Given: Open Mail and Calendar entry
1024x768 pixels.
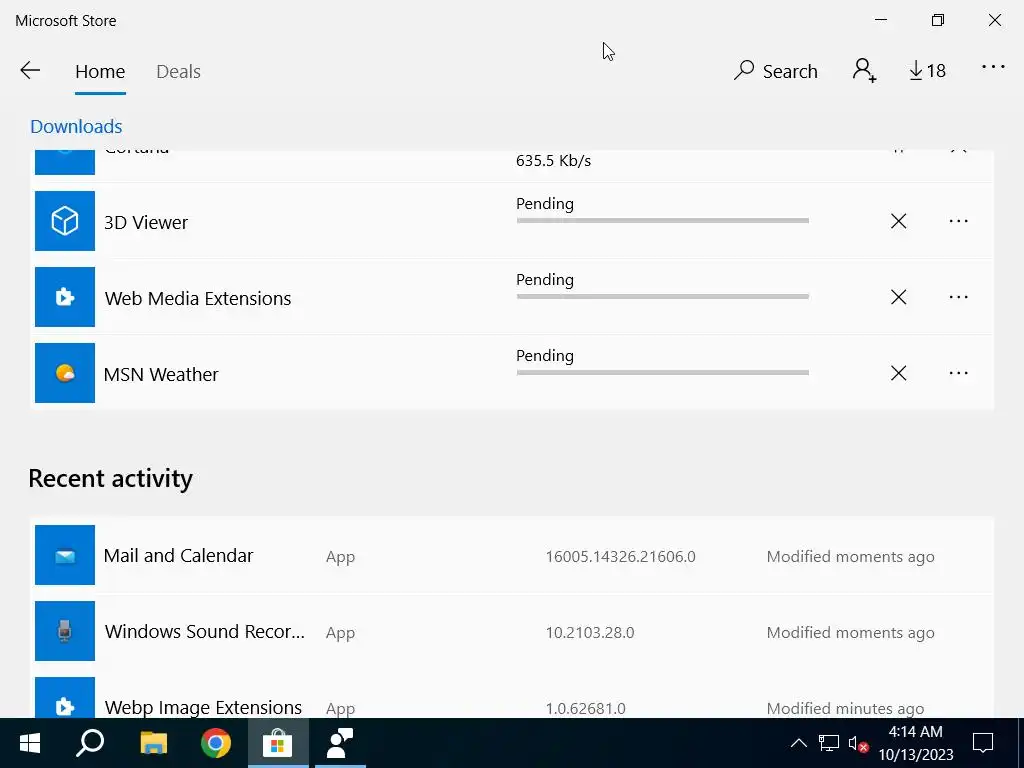Looking at the screenshot, I should coord(512,555).
